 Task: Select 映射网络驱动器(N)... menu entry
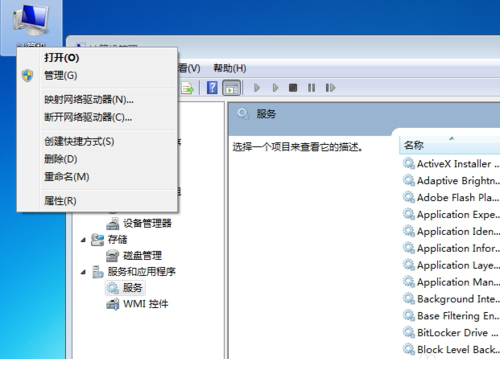89,100
